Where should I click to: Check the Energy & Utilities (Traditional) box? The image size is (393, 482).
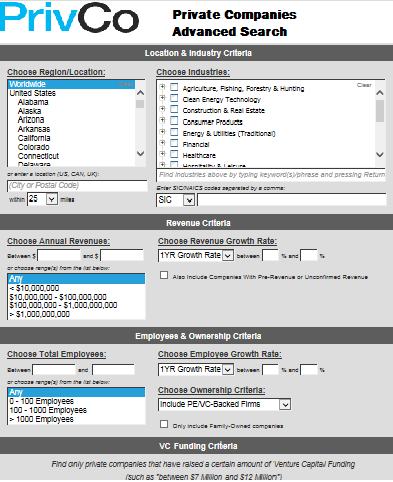pos(174,132)
